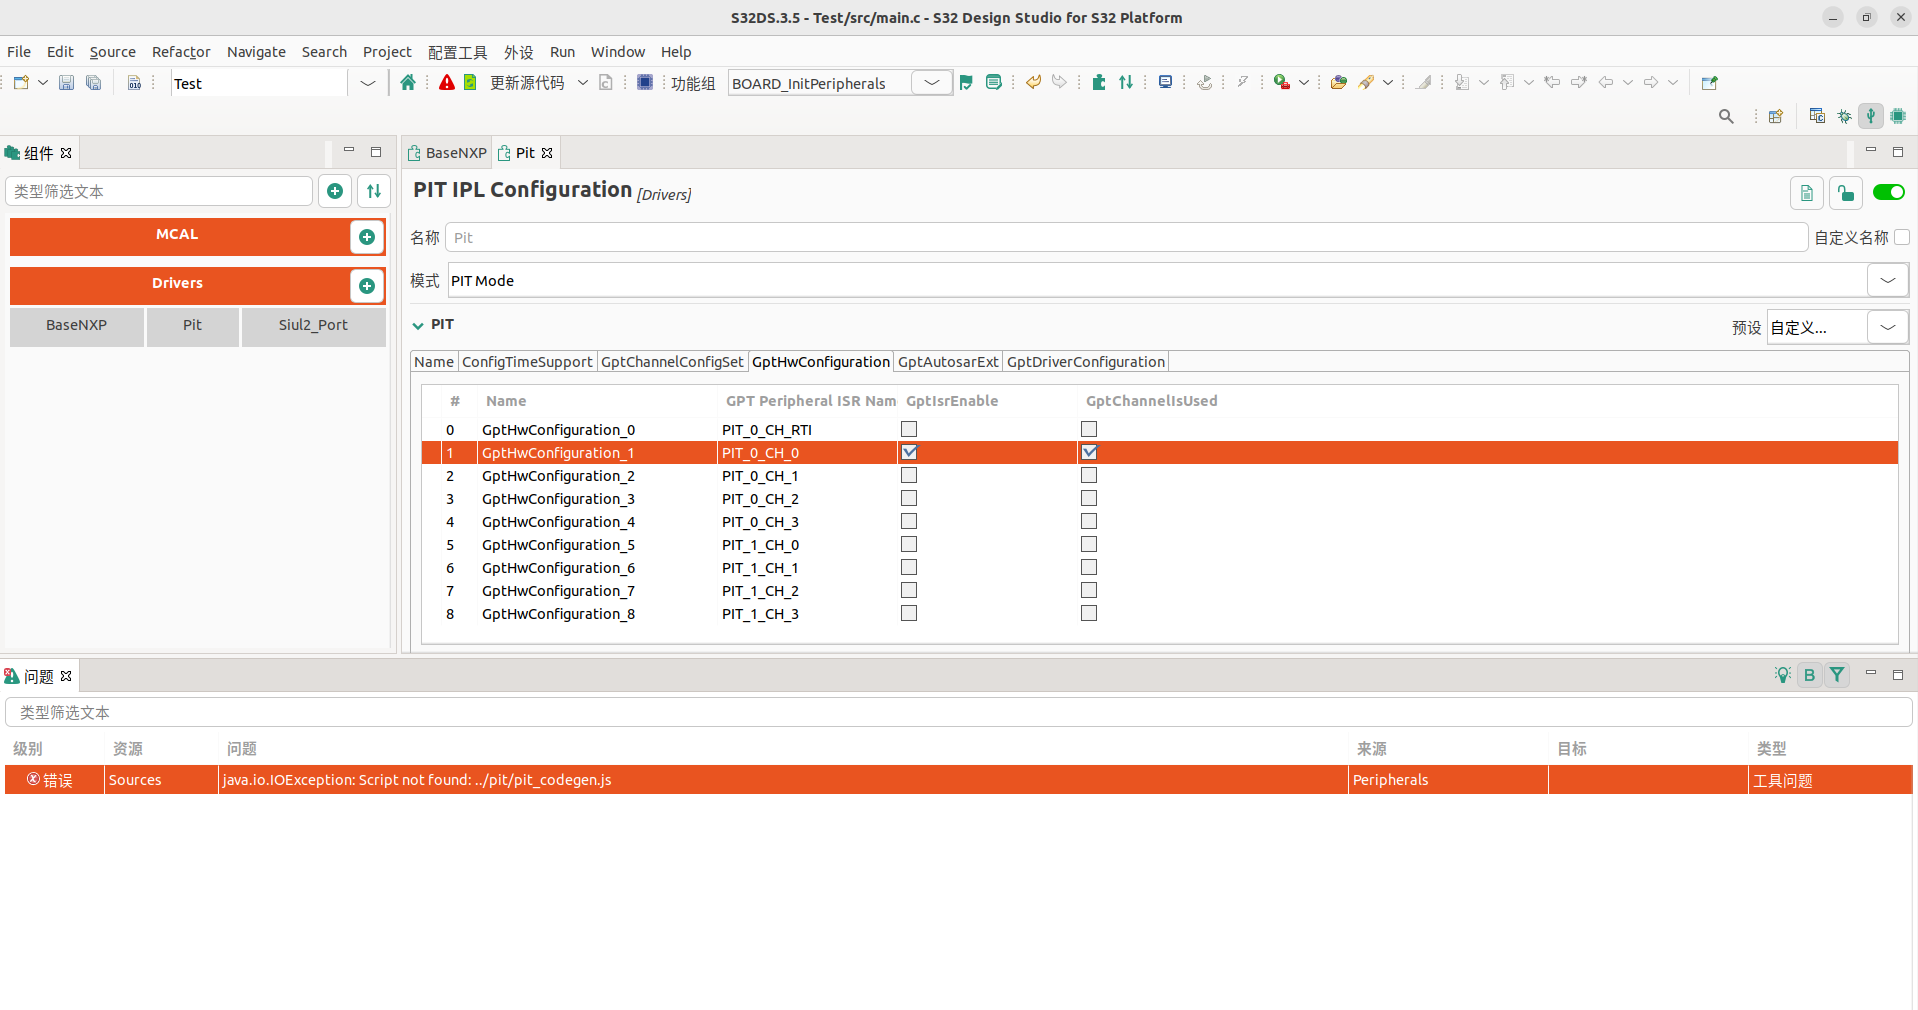The width and height of the screenshot is (1918, 1010).
Task: Save the current file
Action: coord(65,83)
